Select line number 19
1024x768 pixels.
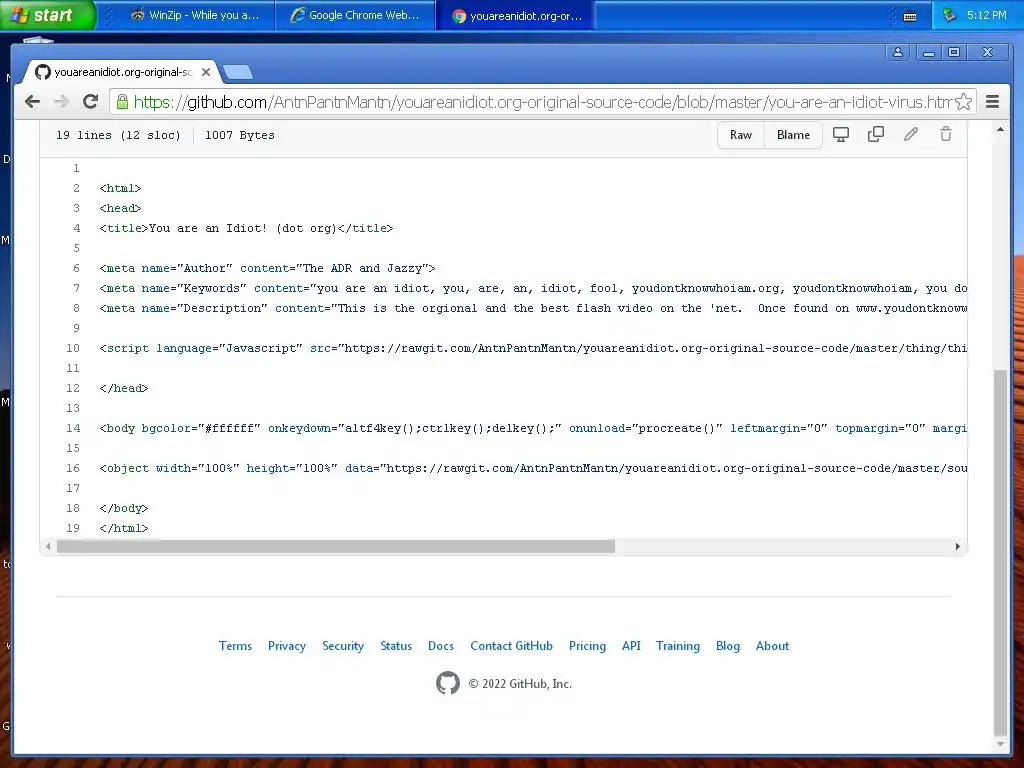pos(73,528)
